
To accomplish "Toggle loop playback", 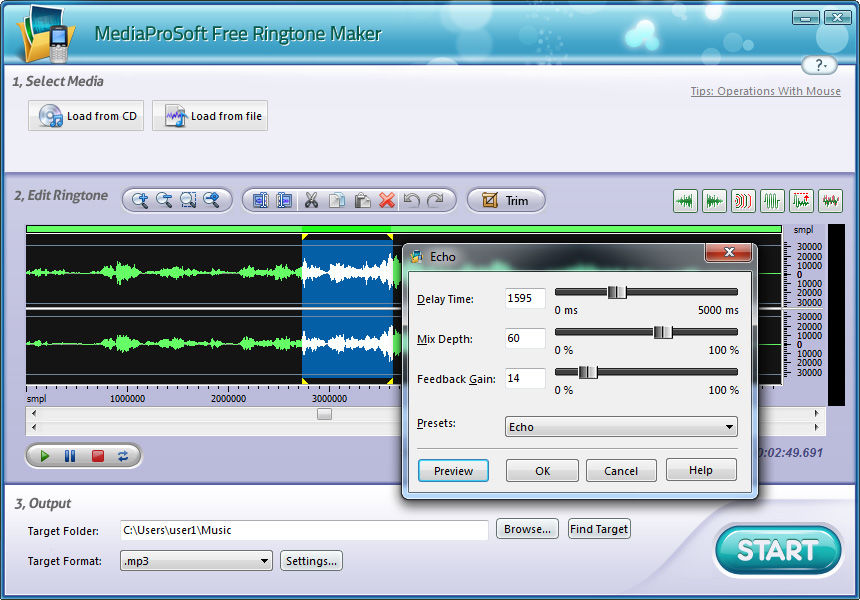I will point(123,456).
